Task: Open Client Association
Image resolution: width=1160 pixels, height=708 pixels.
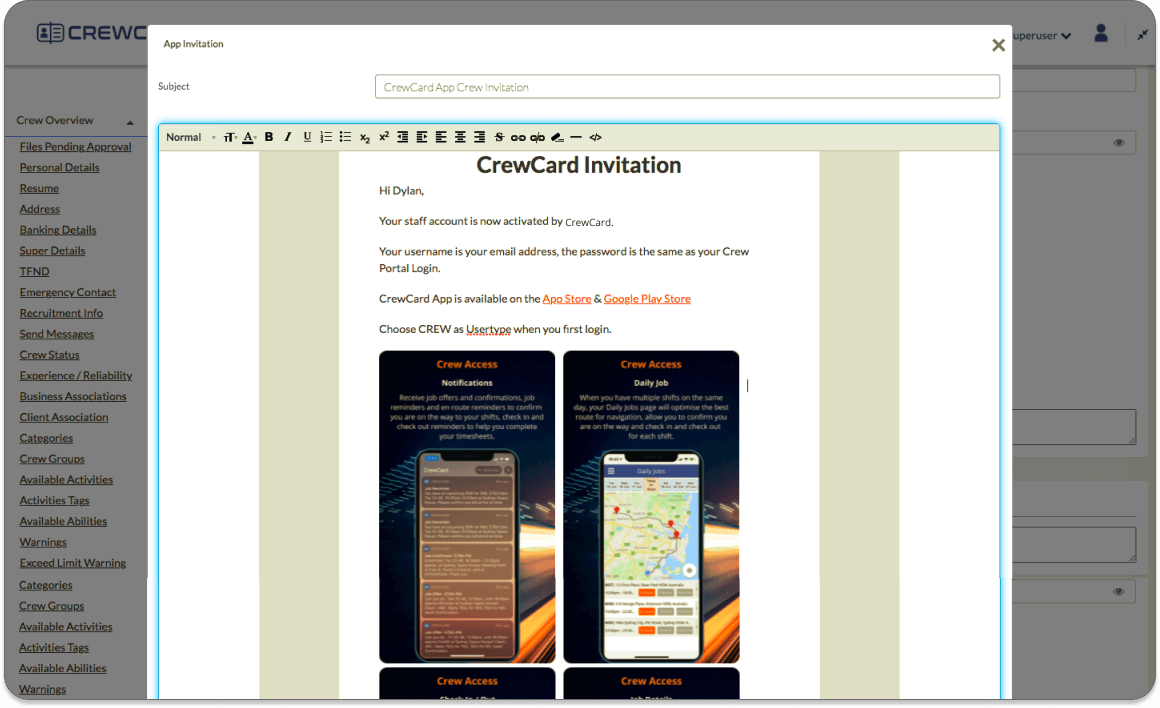Action: (x=64, y=417)
